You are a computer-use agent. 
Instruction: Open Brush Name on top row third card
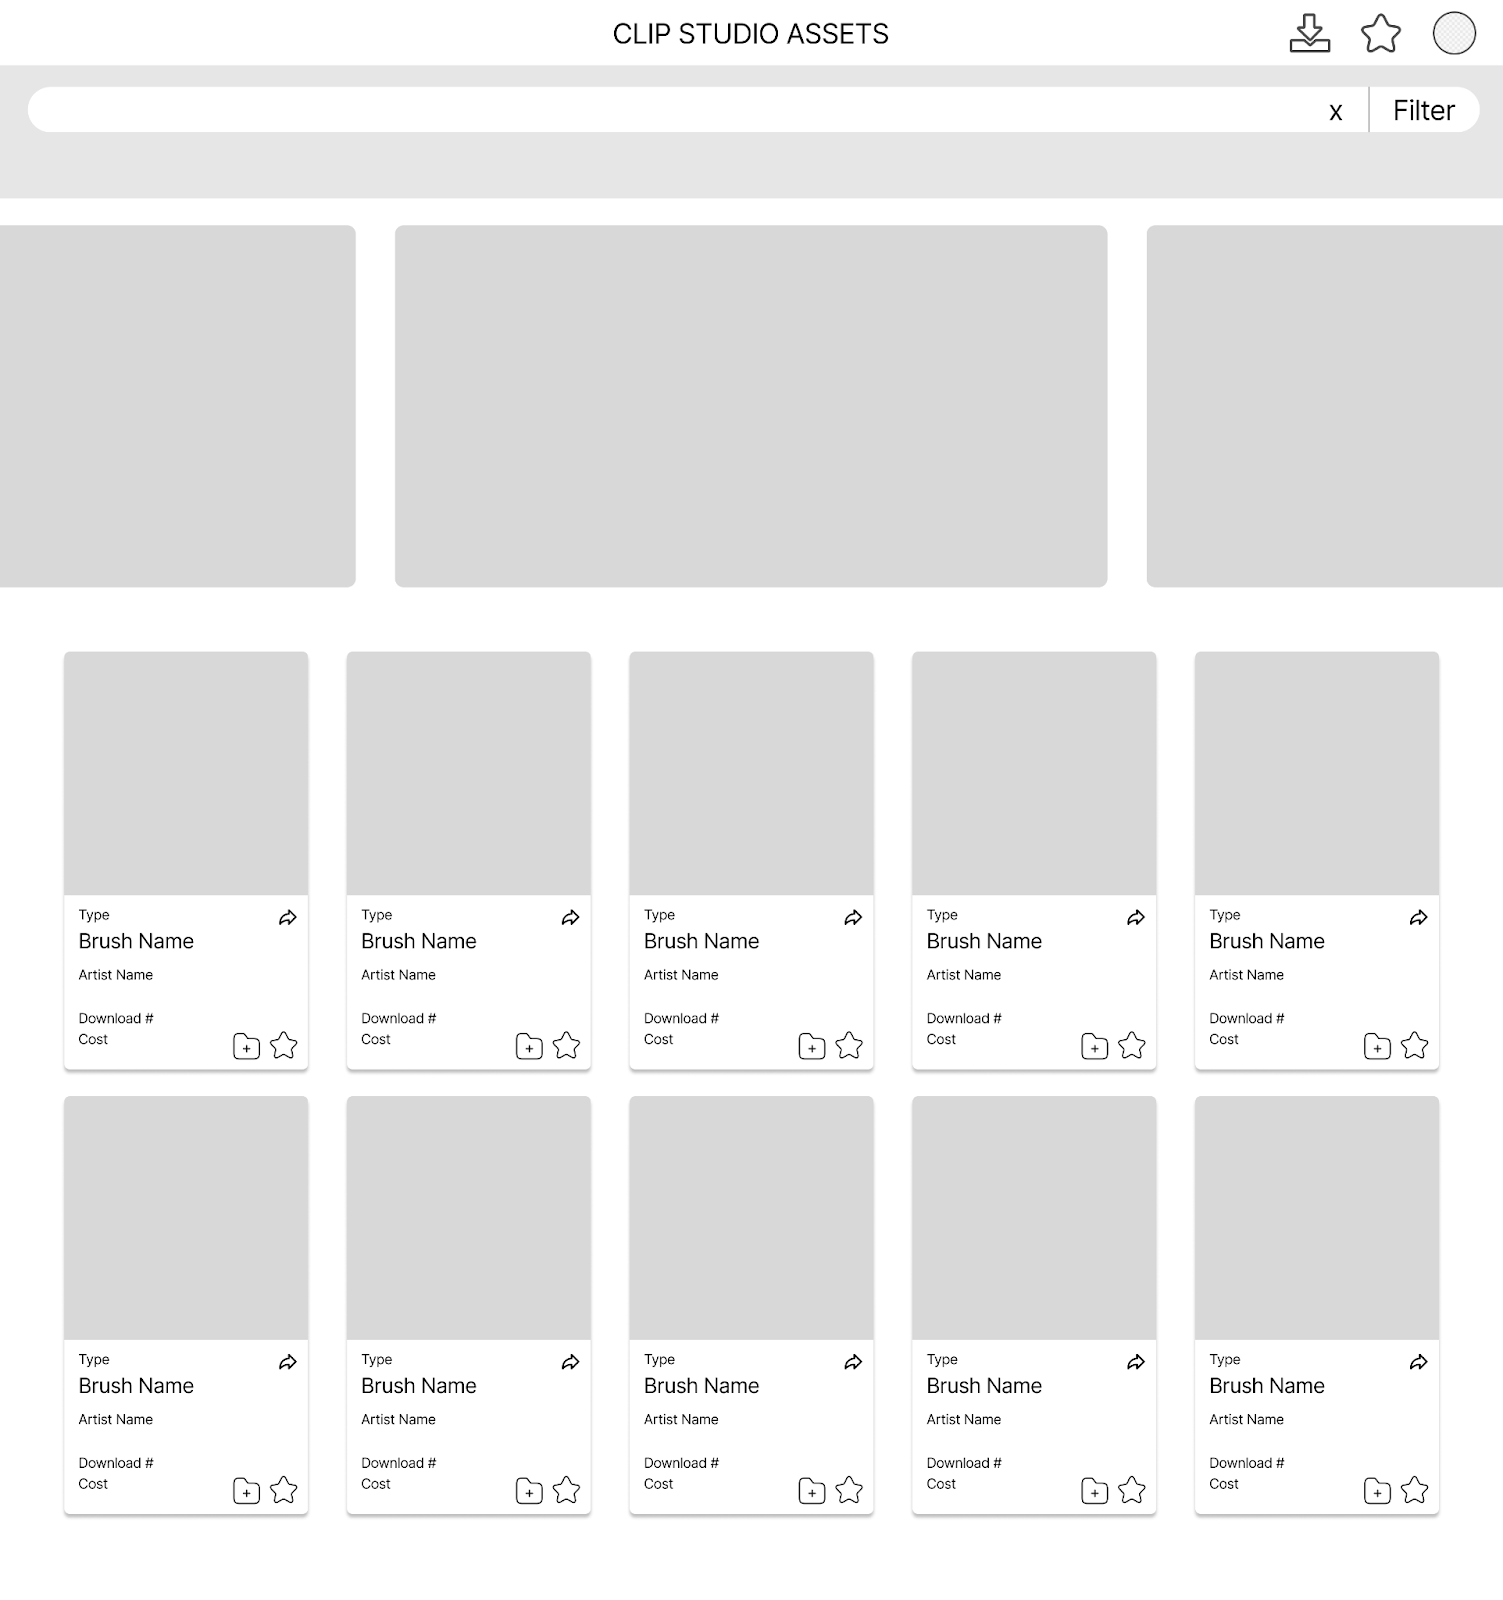tap(701, 941)
